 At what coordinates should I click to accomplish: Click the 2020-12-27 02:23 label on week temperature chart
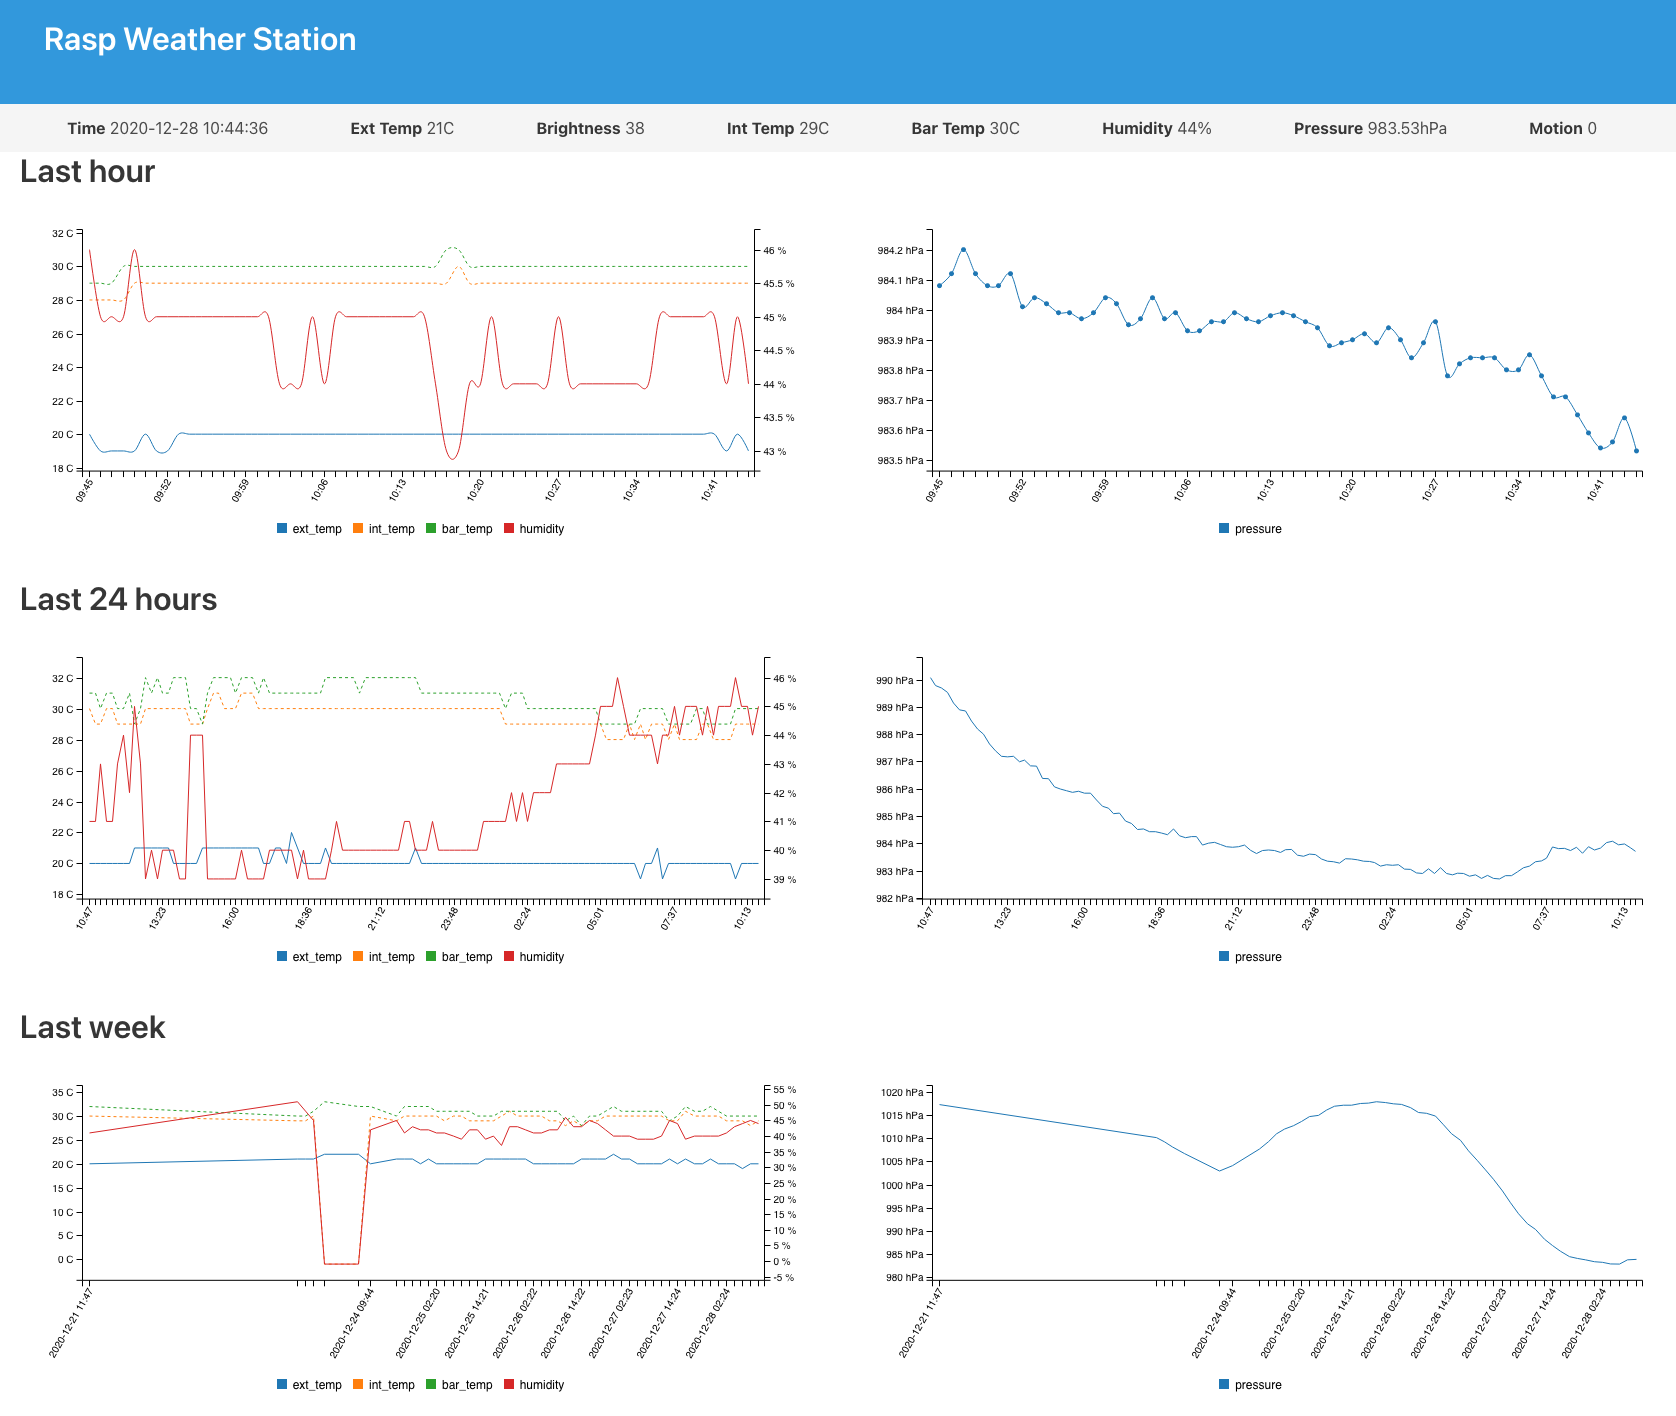(x=611, y=1321)
